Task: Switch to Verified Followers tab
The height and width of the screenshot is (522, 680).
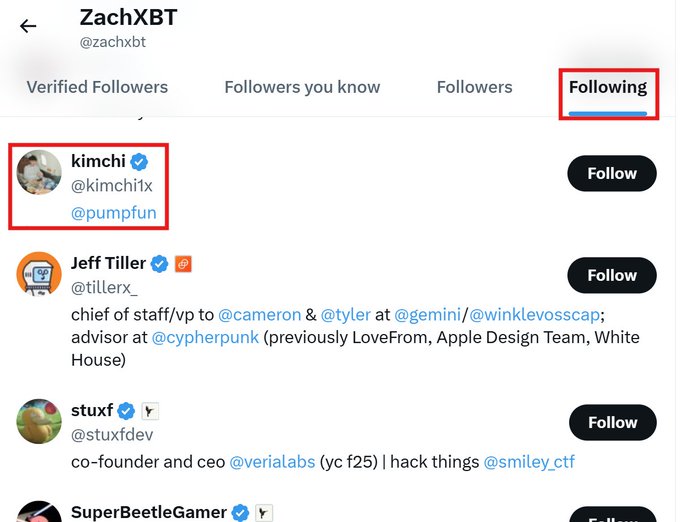Action: pos(97,87)
